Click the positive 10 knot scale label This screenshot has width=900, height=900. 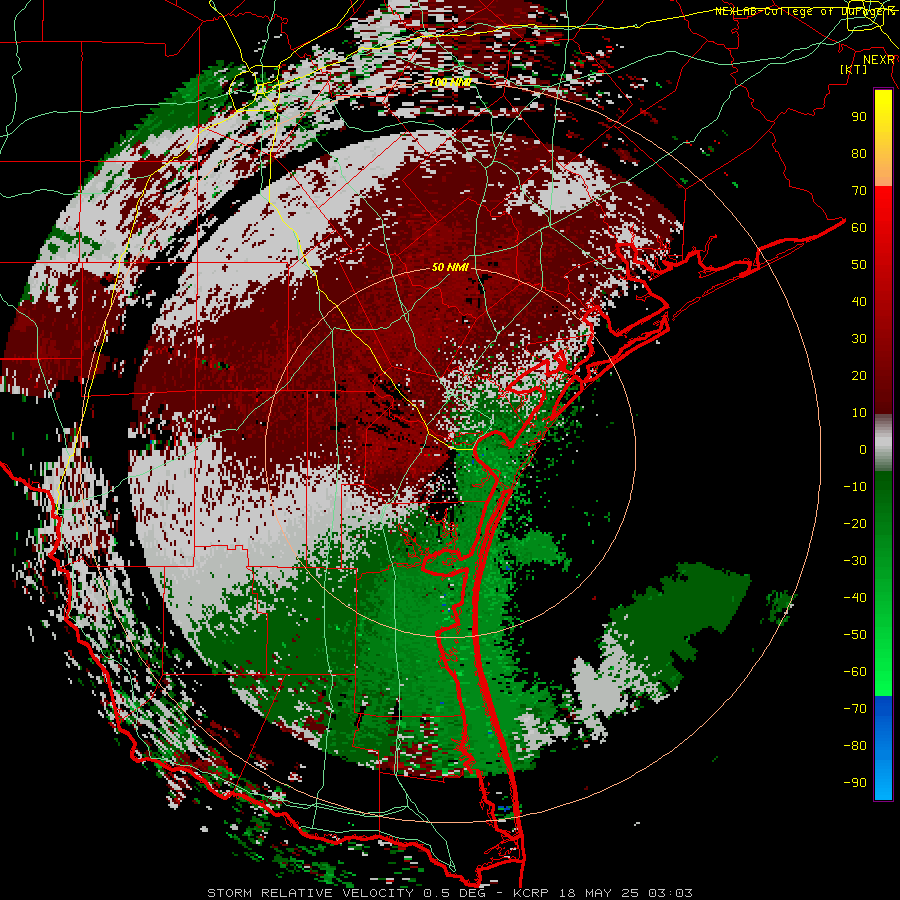[x=859, y=413]
